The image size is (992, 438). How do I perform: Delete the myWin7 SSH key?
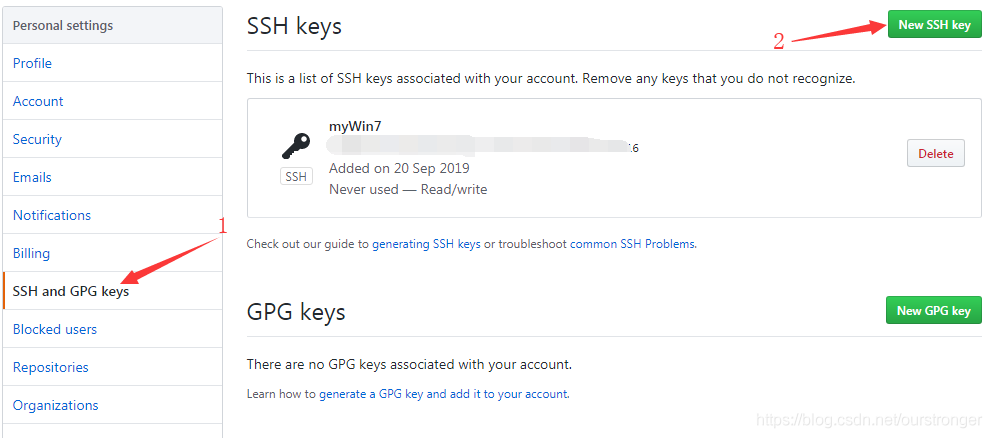(x=936, y=153)
